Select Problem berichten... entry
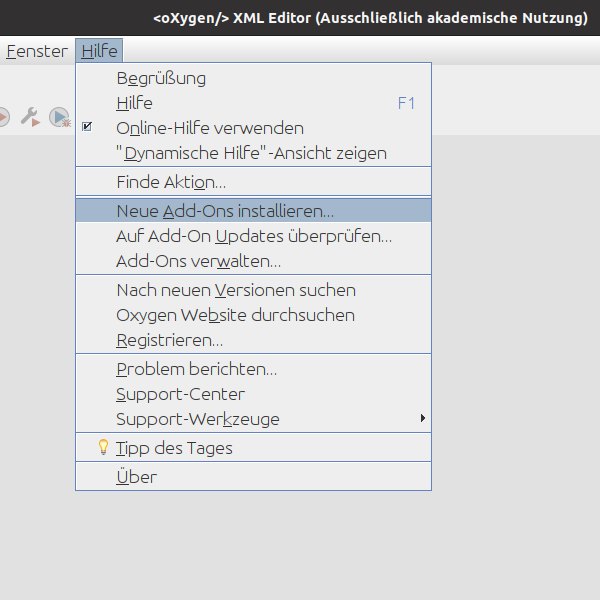 (x=196, y=369)
